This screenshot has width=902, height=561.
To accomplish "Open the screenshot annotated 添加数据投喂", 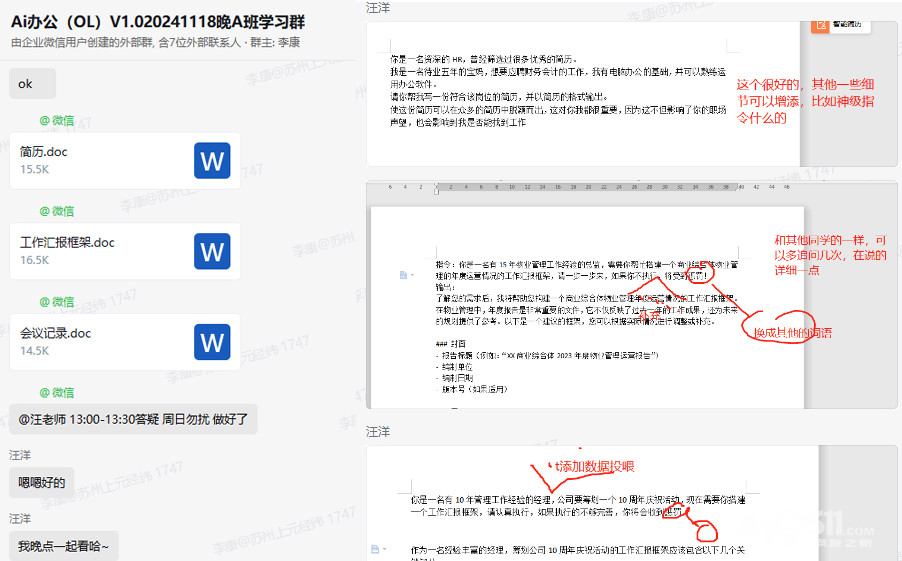I will (x=583, y=500).
